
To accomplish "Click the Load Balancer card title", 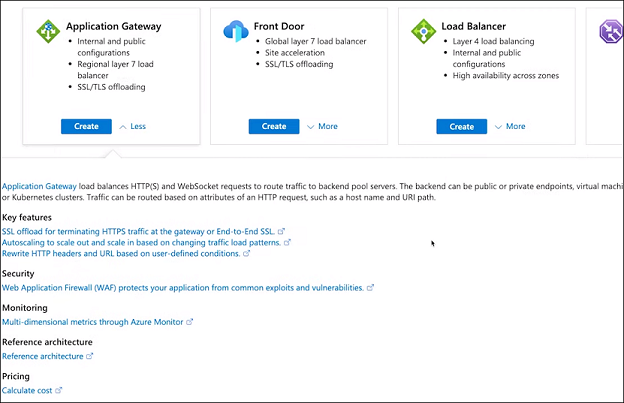I will click(474, 26).
